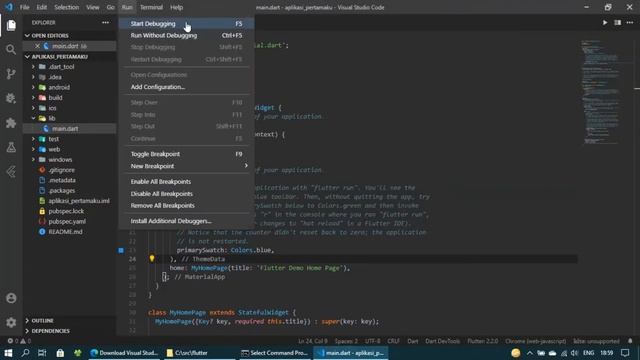Image resolution: width=640 pixels, height=360 pixels.
Task: Open the Flutter/Dart sidebar icon below Testing
Action: (11, 171)
